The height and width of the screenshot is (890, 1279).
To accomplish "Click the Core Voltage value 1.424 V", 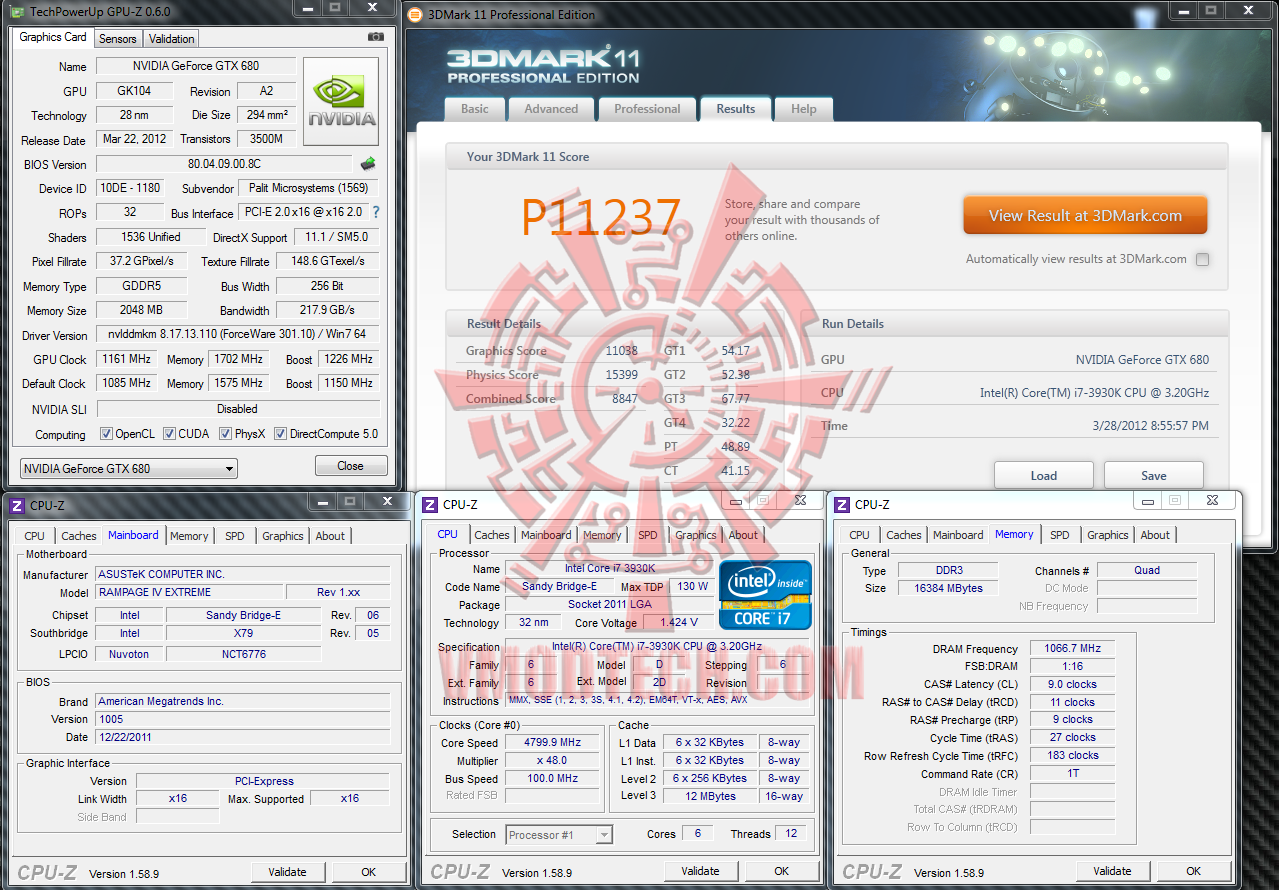I will [x=678, y=623].
